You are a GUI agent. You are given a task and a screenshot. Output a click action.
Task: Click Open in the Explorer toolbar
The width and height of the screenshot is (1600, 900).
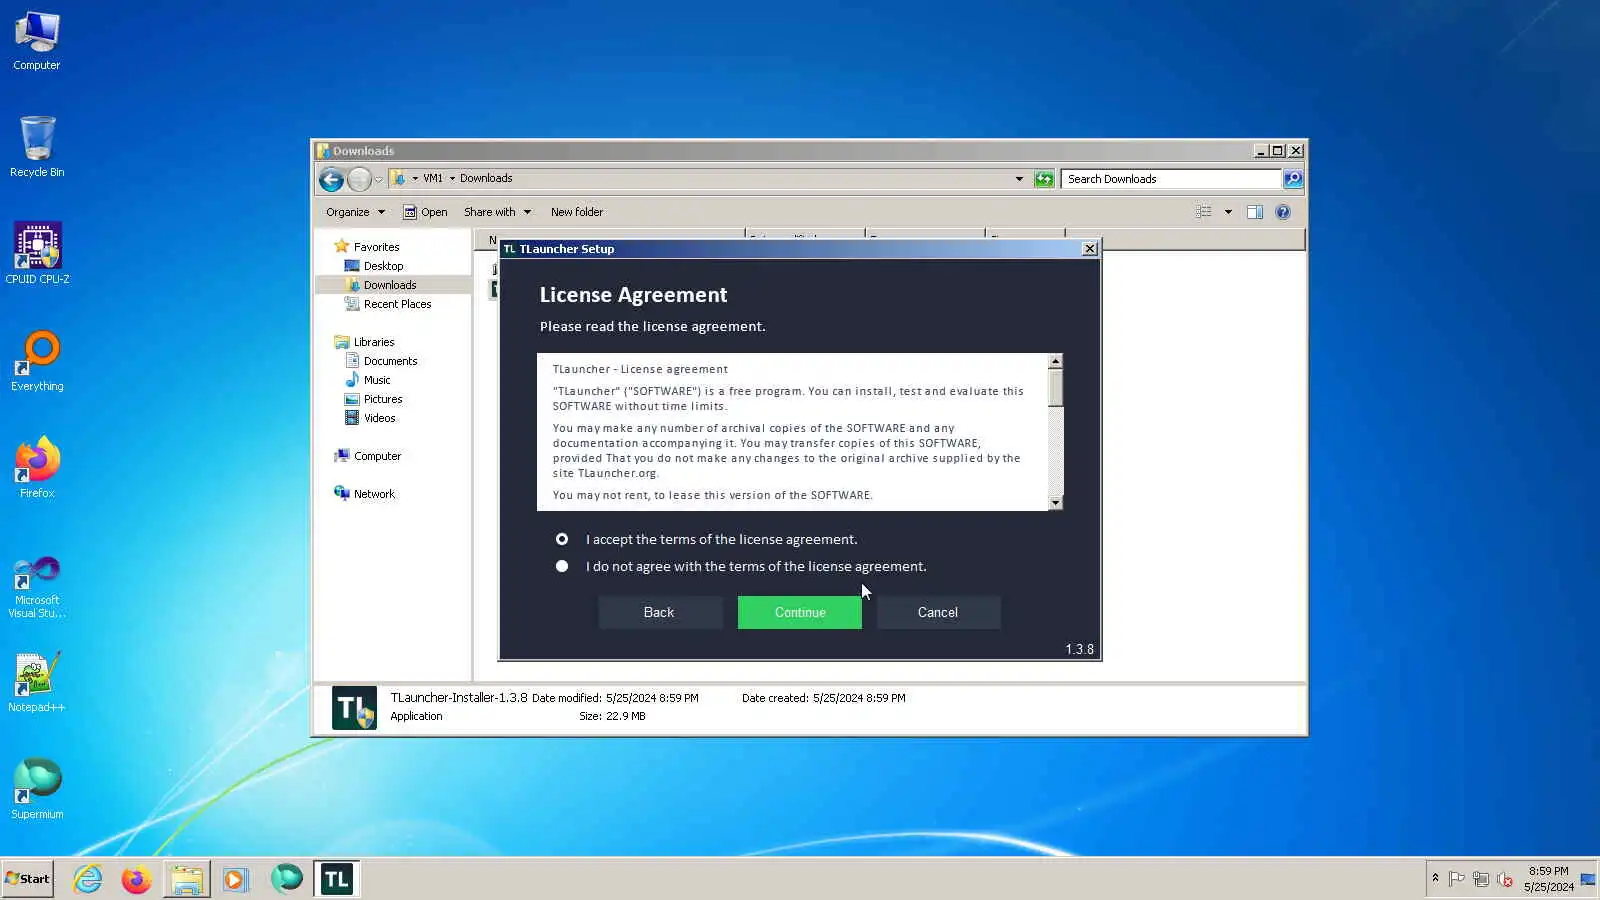425,212
